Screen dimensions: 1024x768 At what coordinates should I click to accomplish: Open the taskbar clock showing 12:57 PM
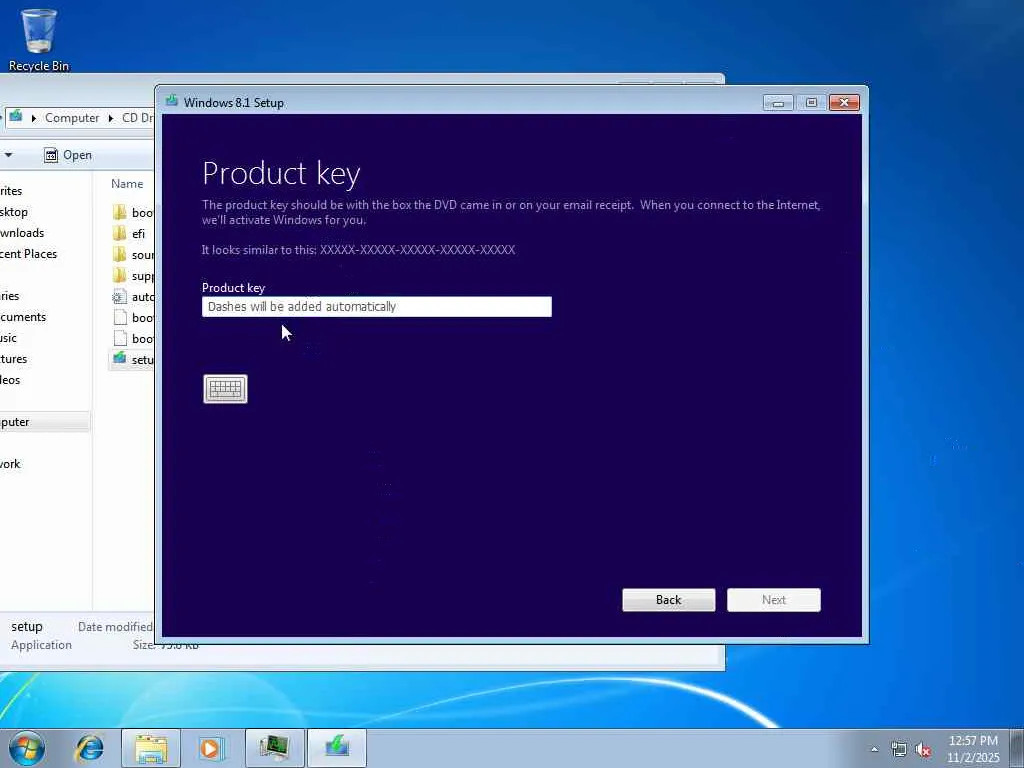[973, 748]
